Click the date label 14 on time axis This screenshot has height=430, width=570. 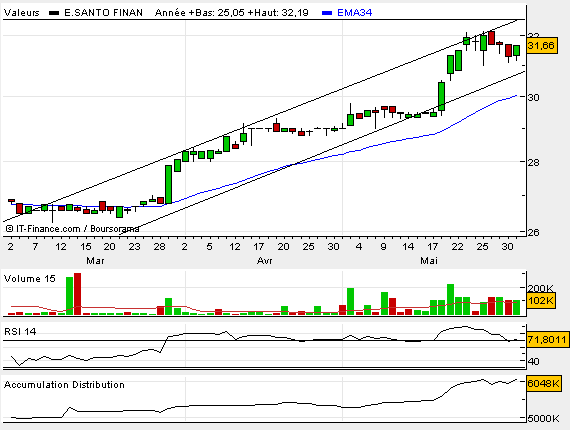[x=408, y=246]
